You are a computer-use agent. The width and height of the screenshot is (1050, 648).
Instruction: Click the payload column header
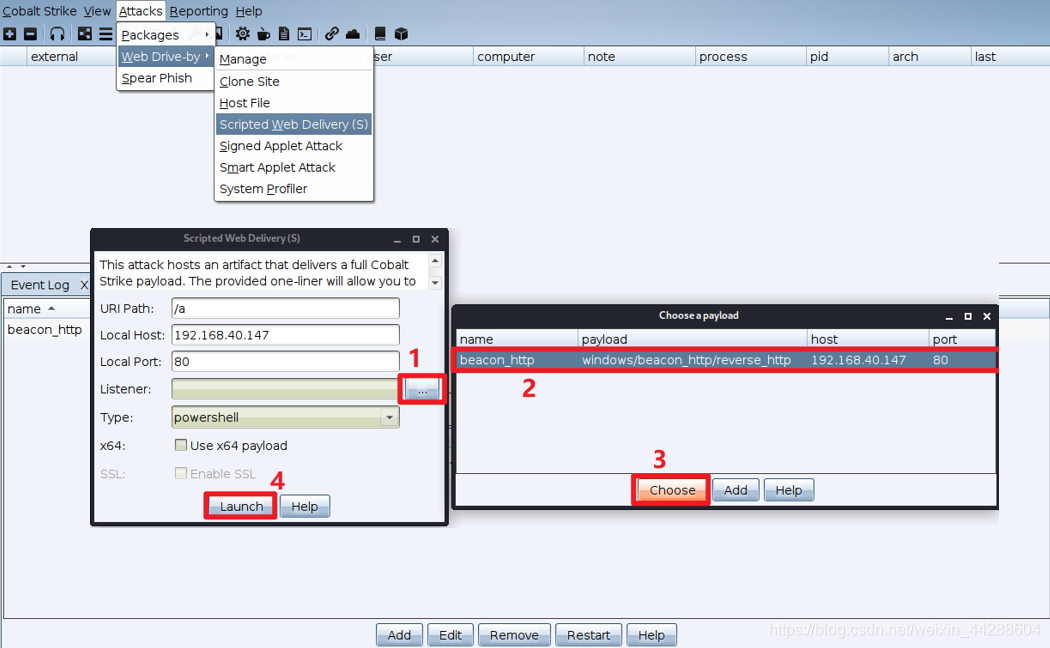pos(692,339)
